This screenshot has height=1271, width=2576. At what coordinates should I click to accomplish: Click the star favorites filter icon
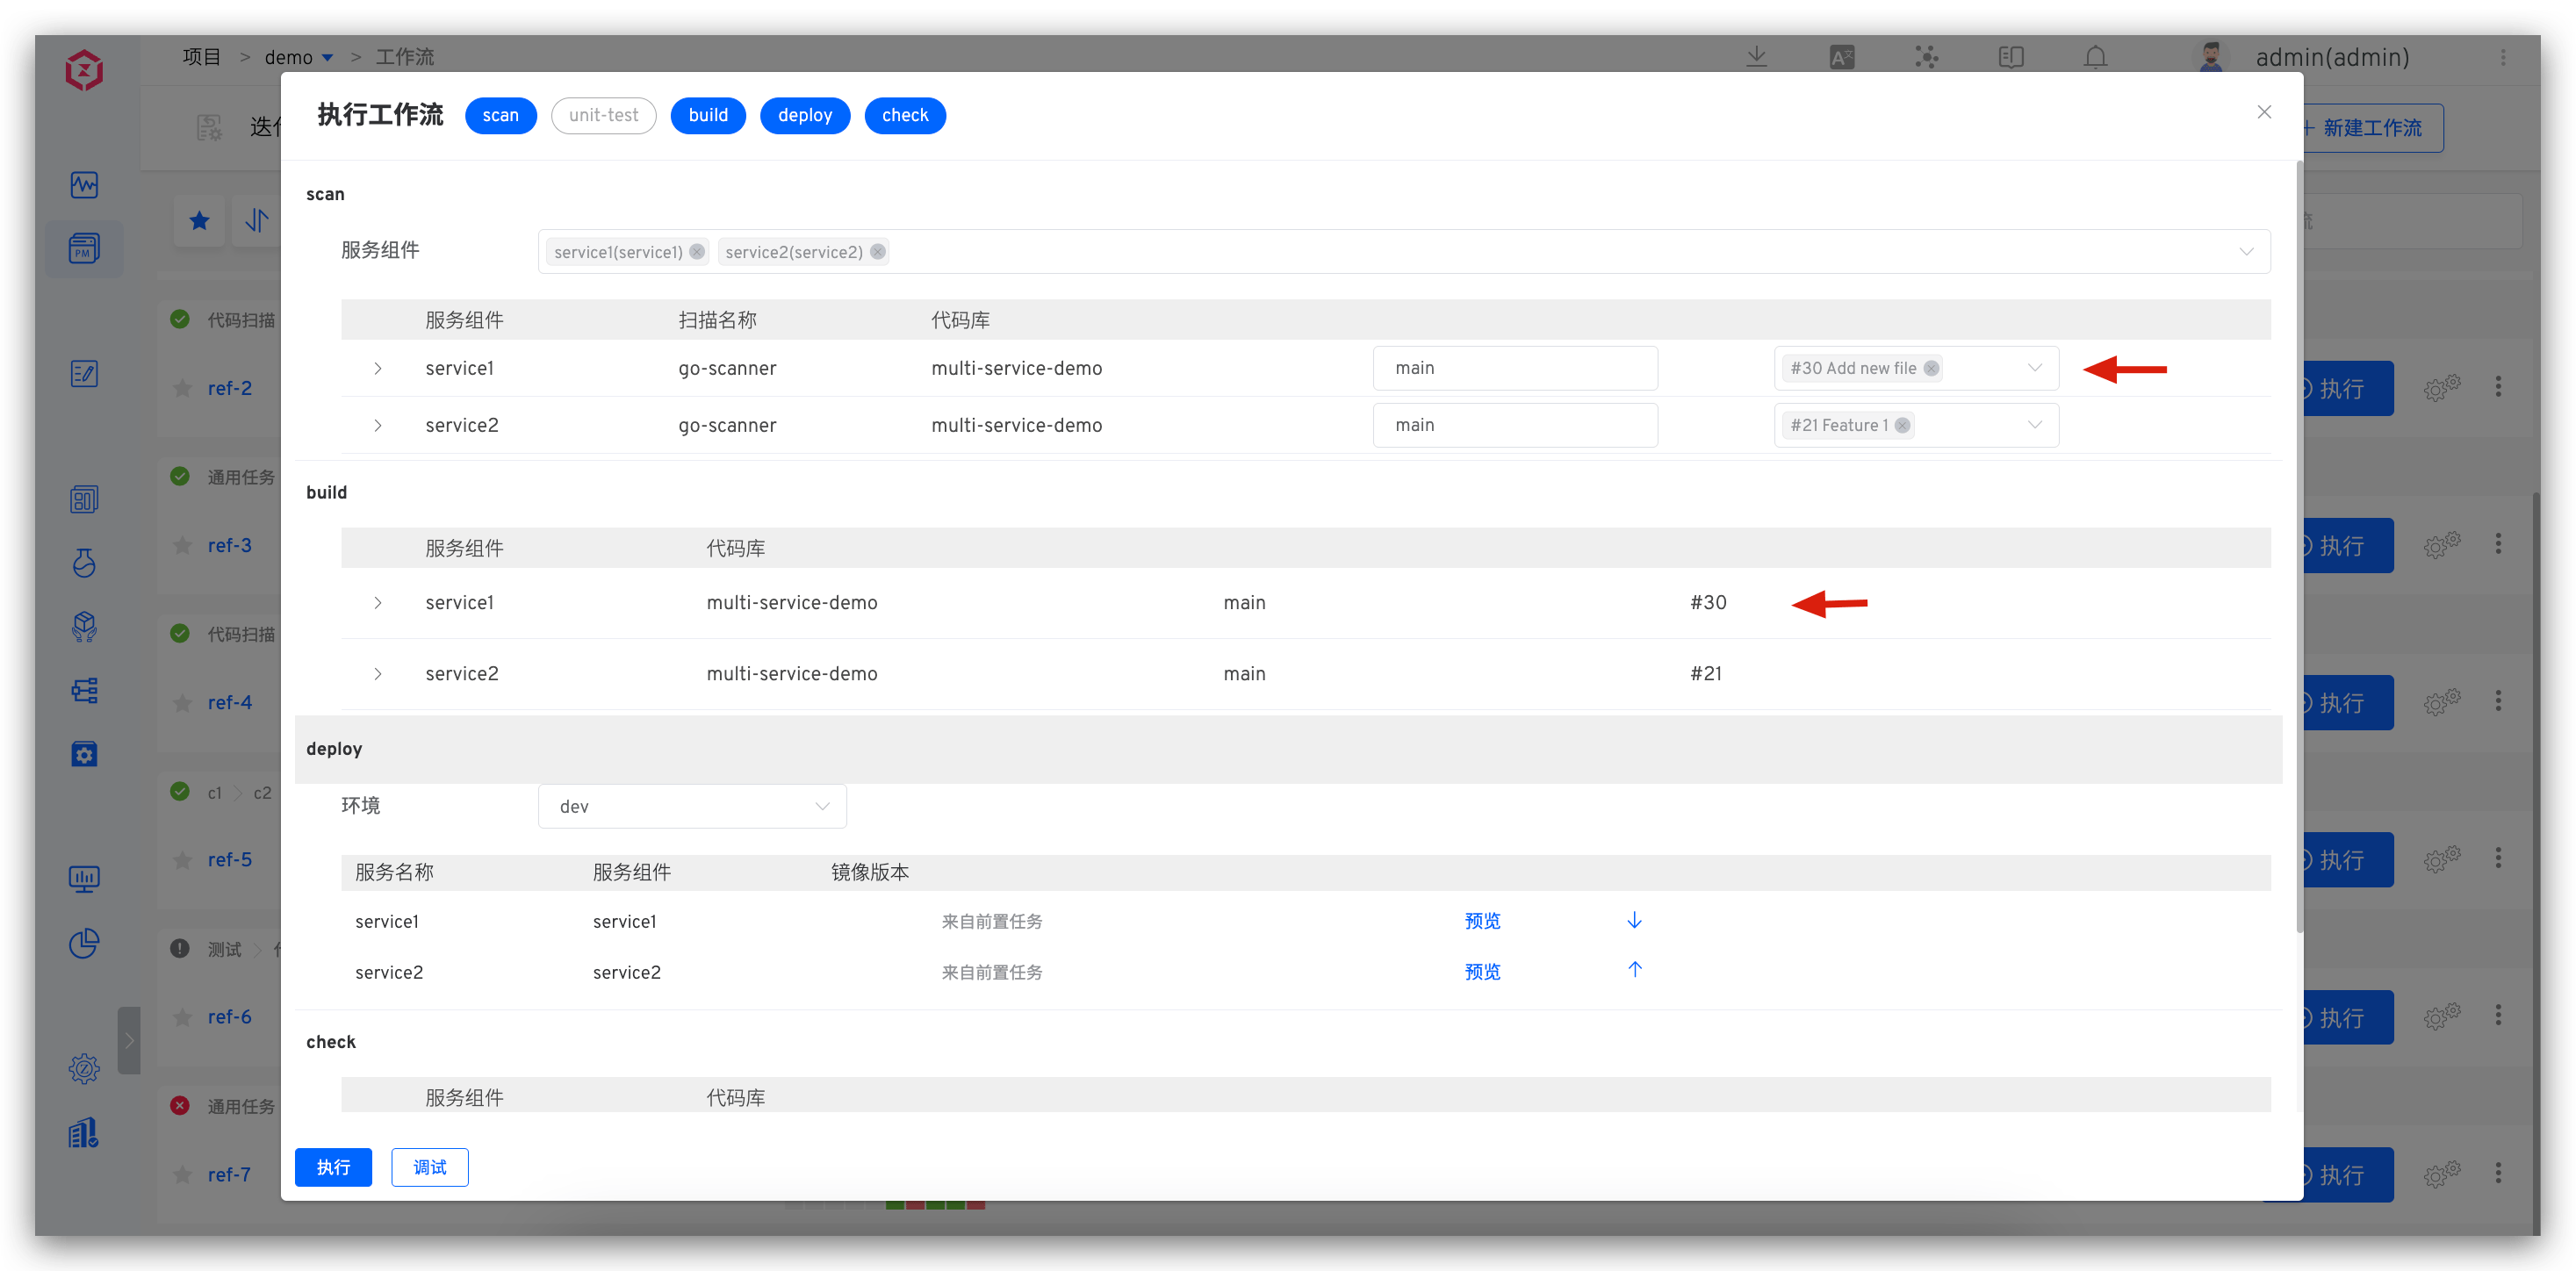[x=200, y=220]
